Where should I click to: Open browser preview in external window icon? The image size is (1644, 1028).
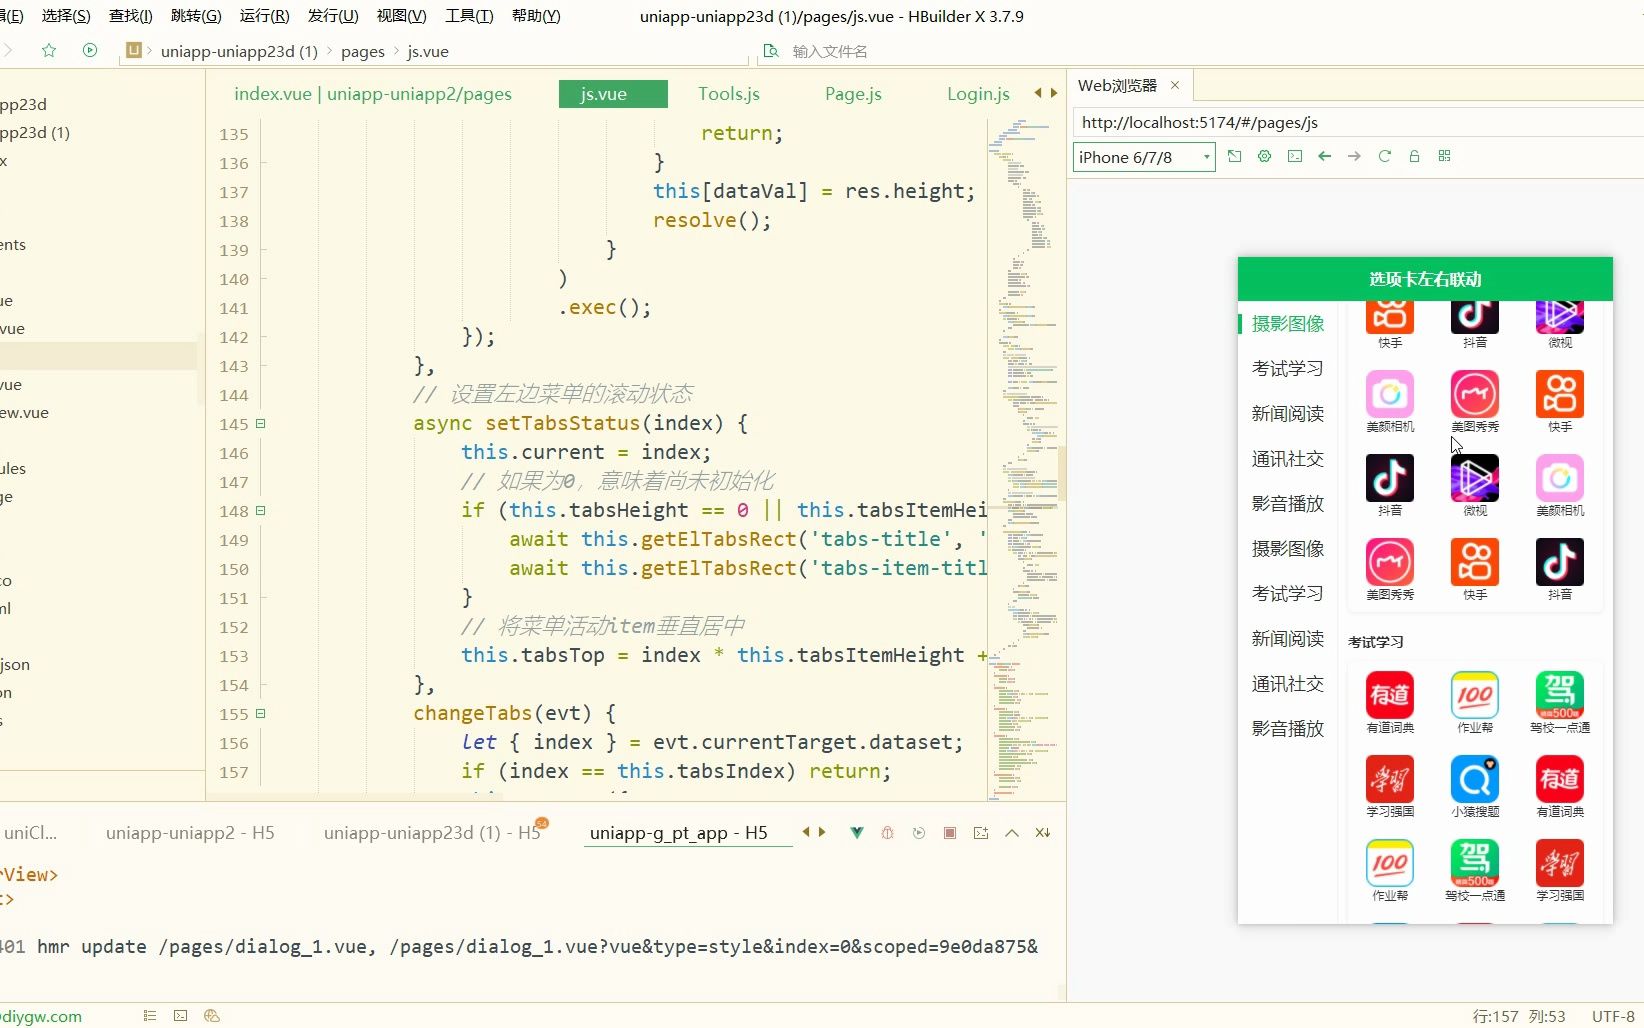pos(1235,156)
